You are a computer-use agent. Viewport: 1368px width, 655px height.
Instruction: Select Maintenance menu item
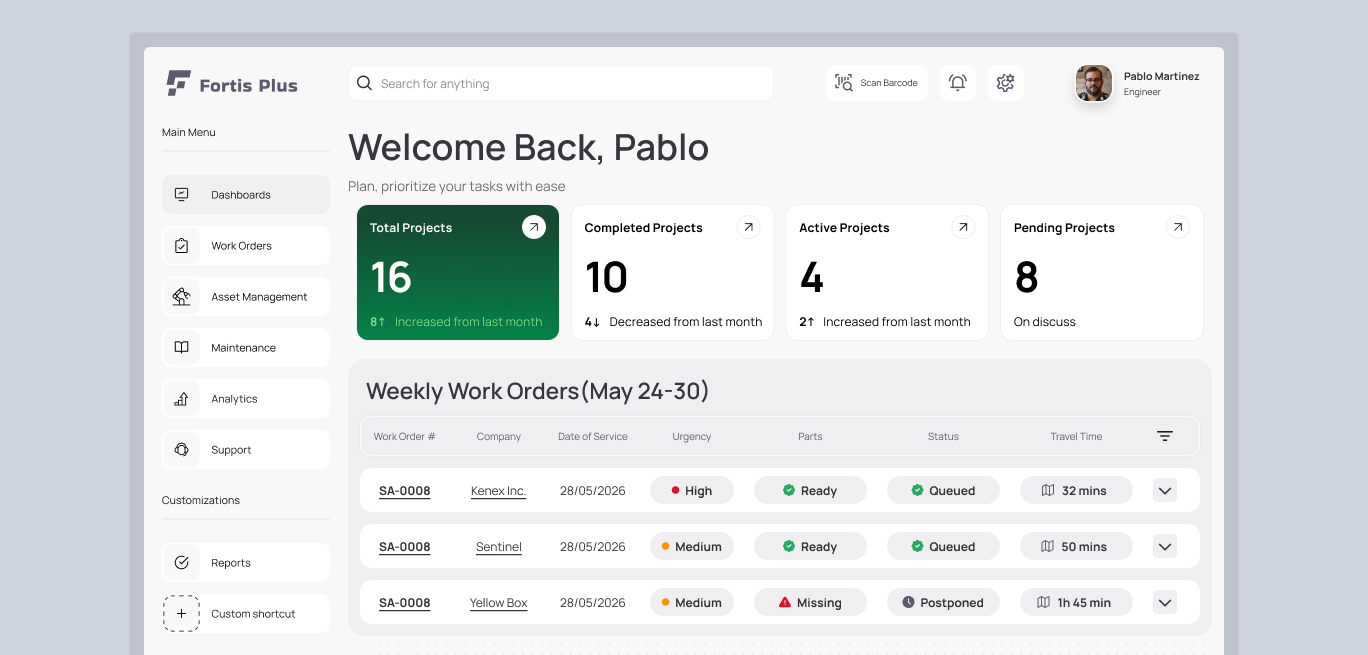click(x=246, y=348)
